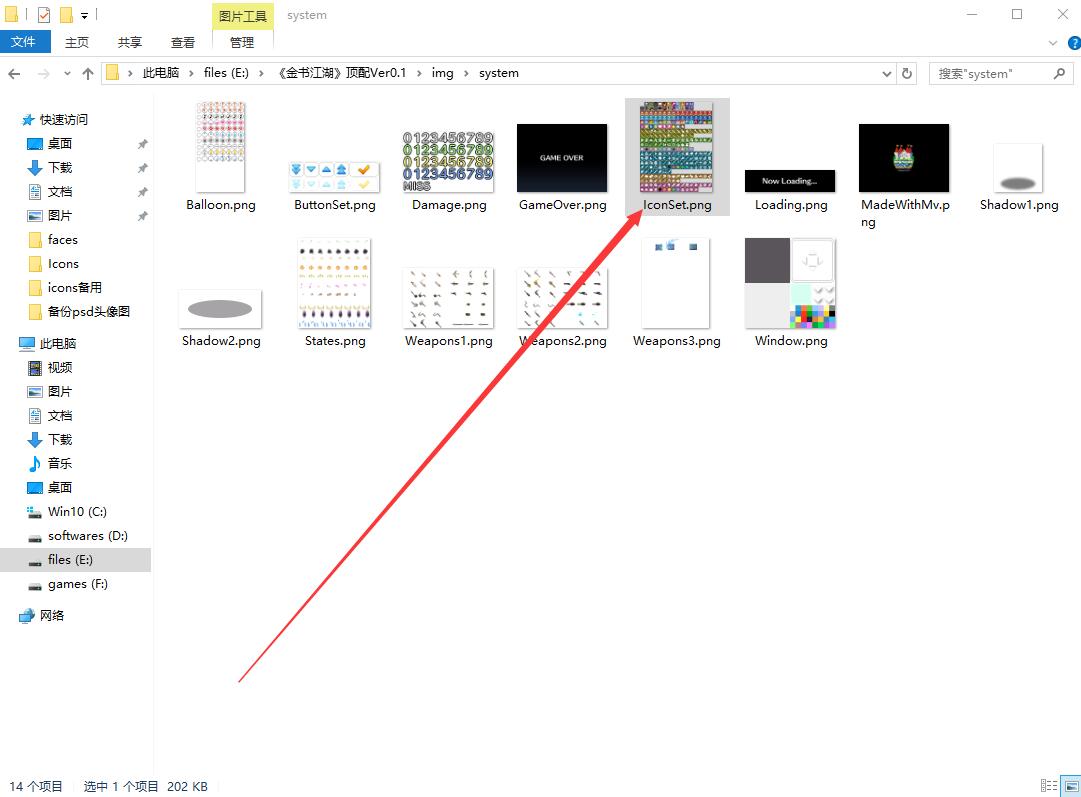Image resolution: width=1081 pixels, height=797 pixels.
Task: Open 音乐 folder in sidebar
Action: [60, 463]
